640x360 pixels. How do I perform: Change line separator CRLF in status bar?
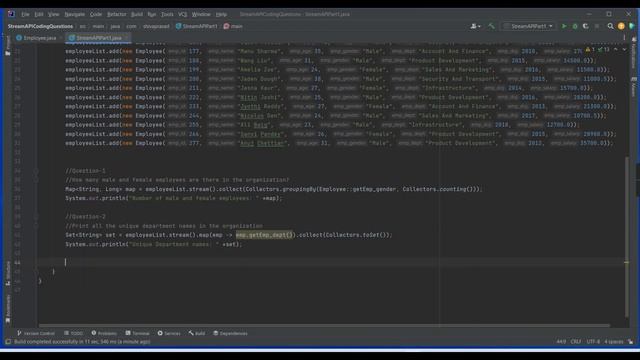(x=576, y=342)
